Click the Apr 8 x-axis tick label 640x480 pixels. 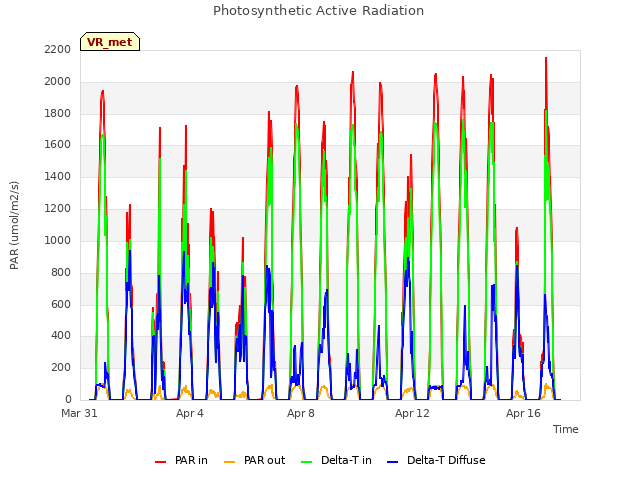coord(301,413)
